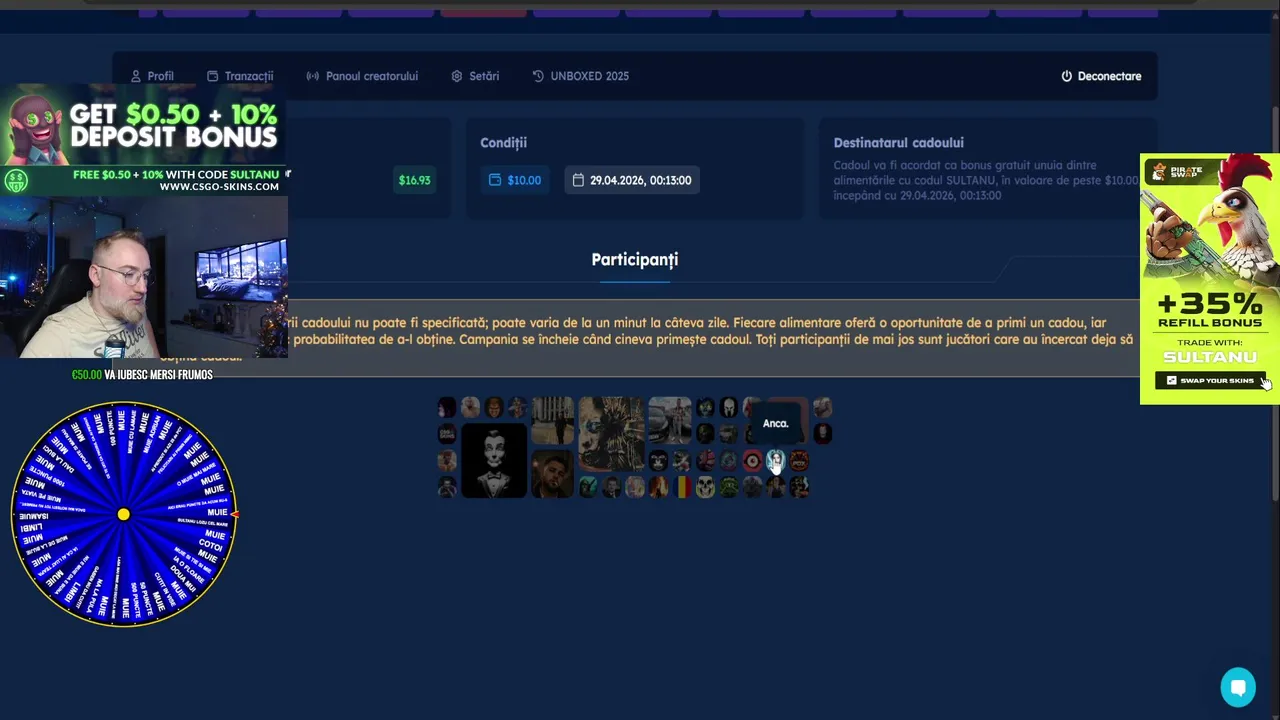1280x720 pixels.
Task: Click the 29.04.2026, 00:13:00 date chip
Action: (632, 180)
